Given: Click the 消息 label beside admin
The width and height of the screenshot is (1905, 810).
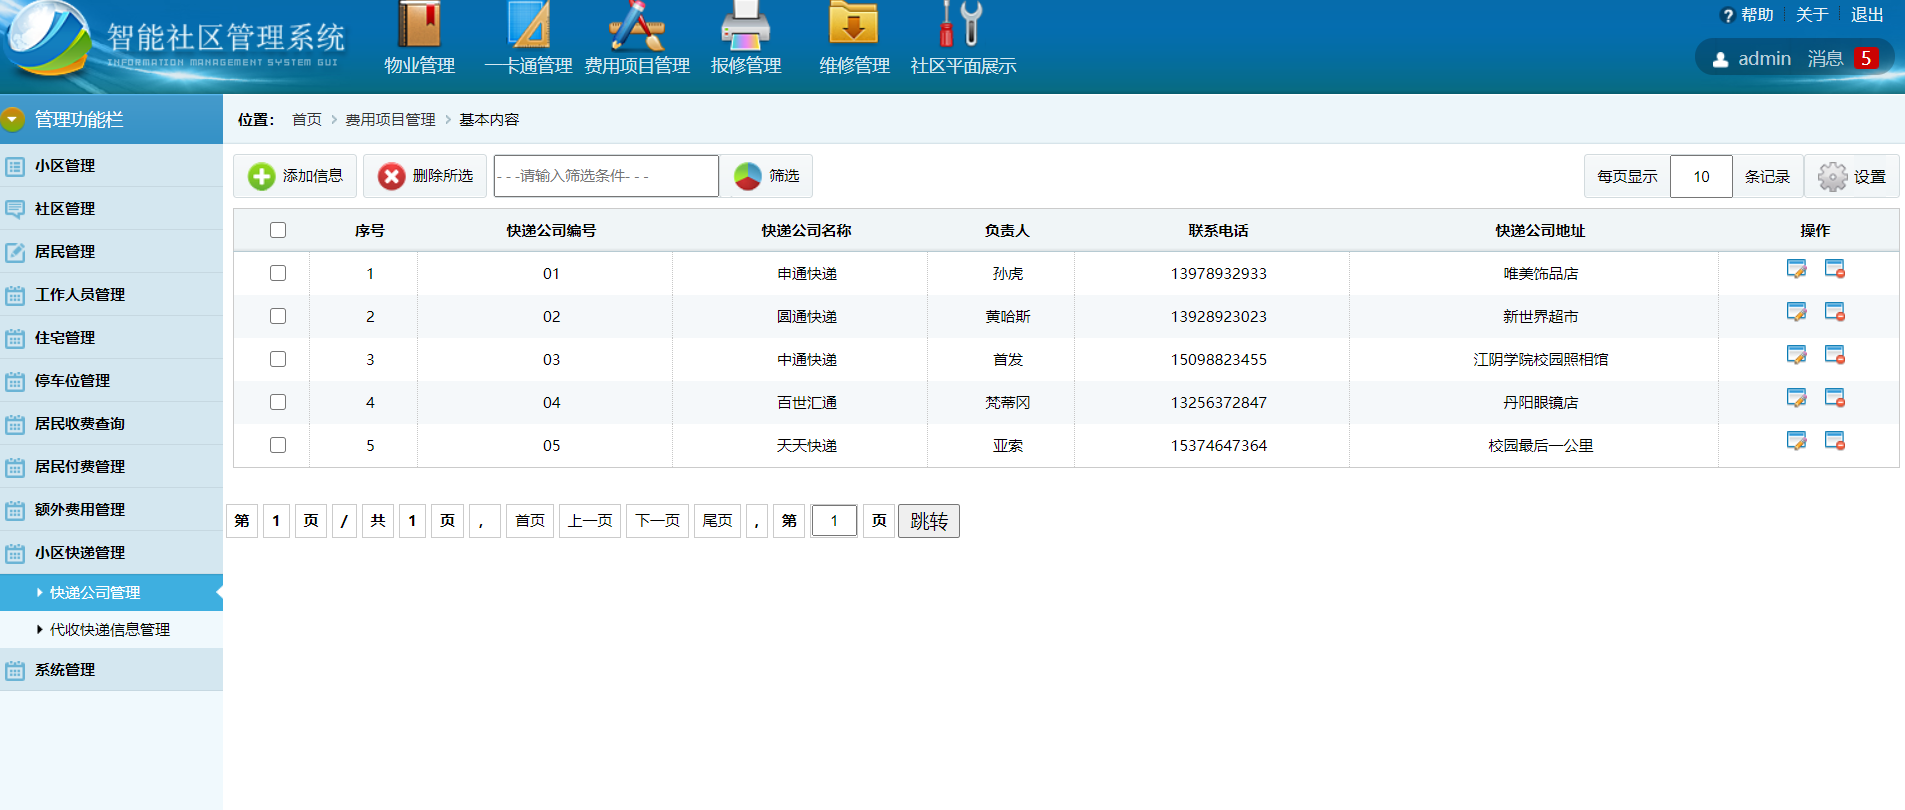Looking at the screenshot, I should 1825,59.
